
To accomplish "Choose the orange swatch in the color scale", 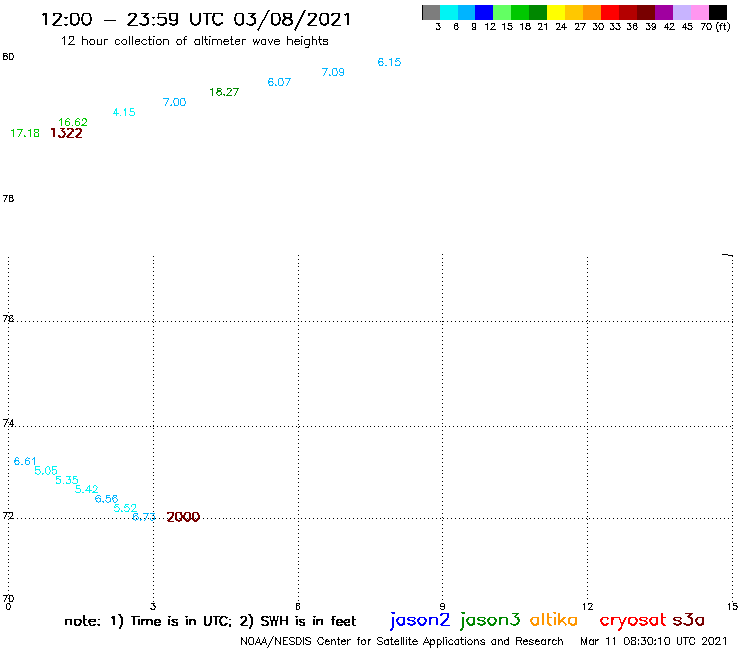I will pyautogui.click(x=592, y=12).
